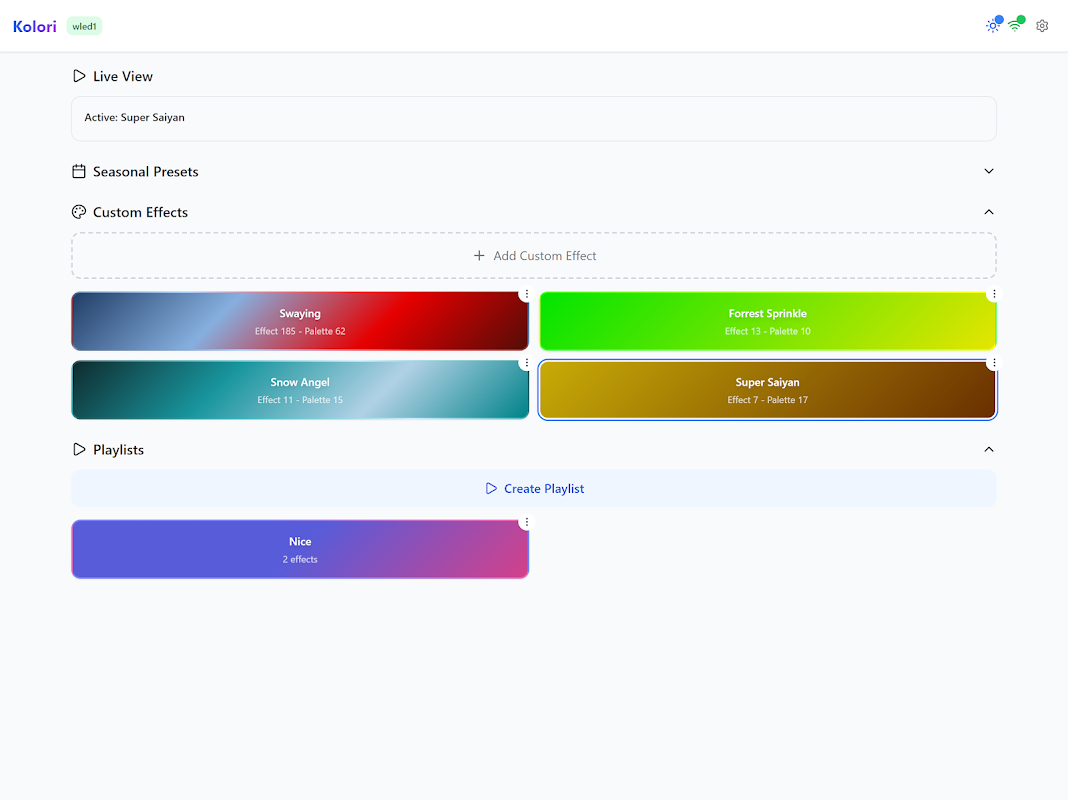
Task: Click the wled1 device badge
Action: point(84,27)
